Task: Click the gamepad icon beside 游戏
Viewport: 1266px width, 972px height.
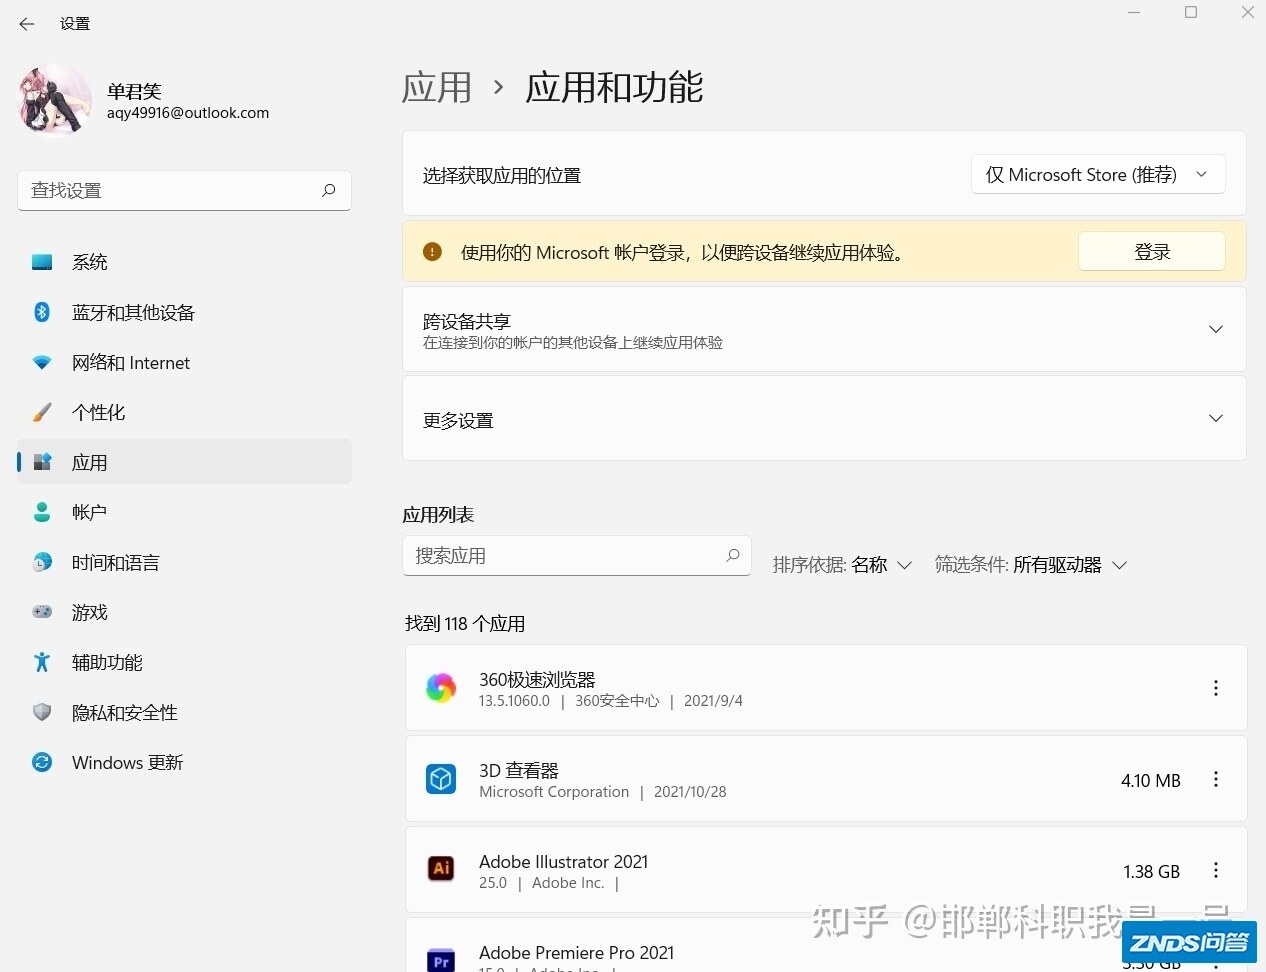Action: (42, 612)
